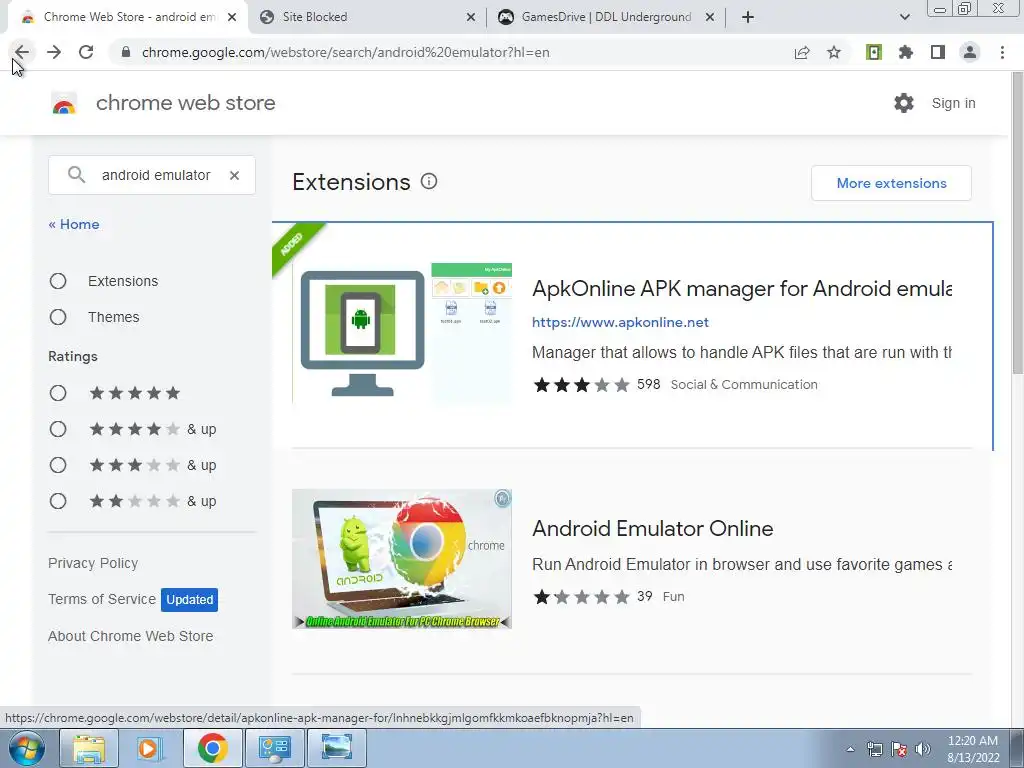Open the Windows Start menu
1024x768 pixels.
(27, 748)
